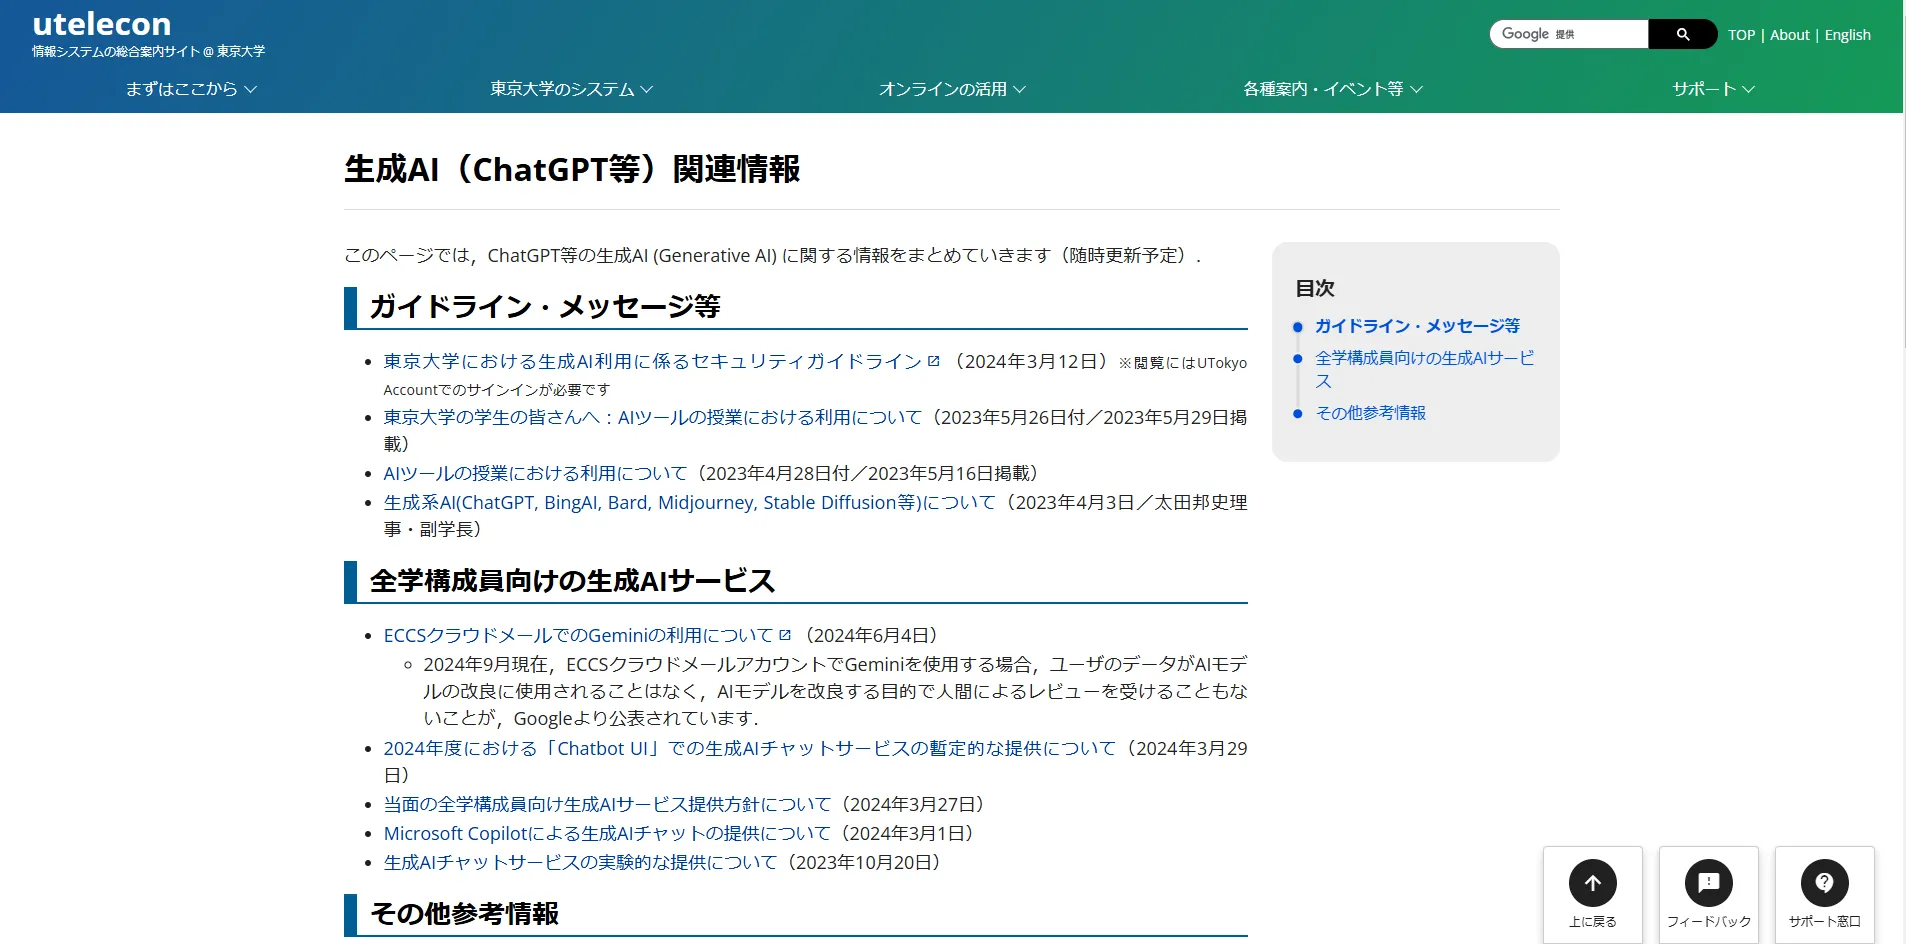1906x944 pixels.
Task: Open 生成AIチャットサービスの実験的な提供 link
Action: pyautogui.click(x=580, y=862)
